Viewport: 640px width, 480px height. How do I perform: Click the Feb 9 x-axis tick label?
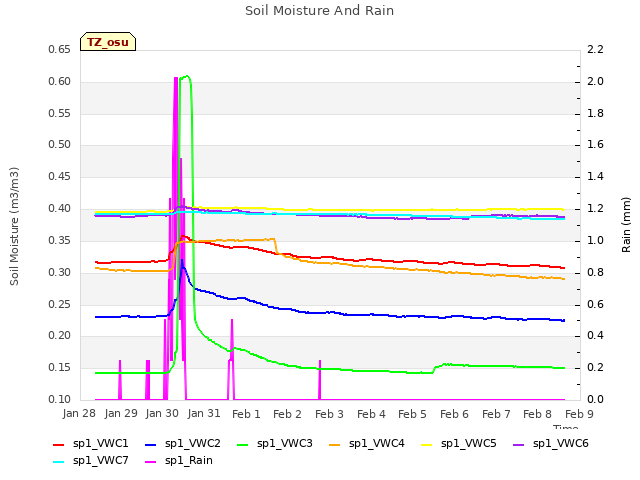click(579, 414)
